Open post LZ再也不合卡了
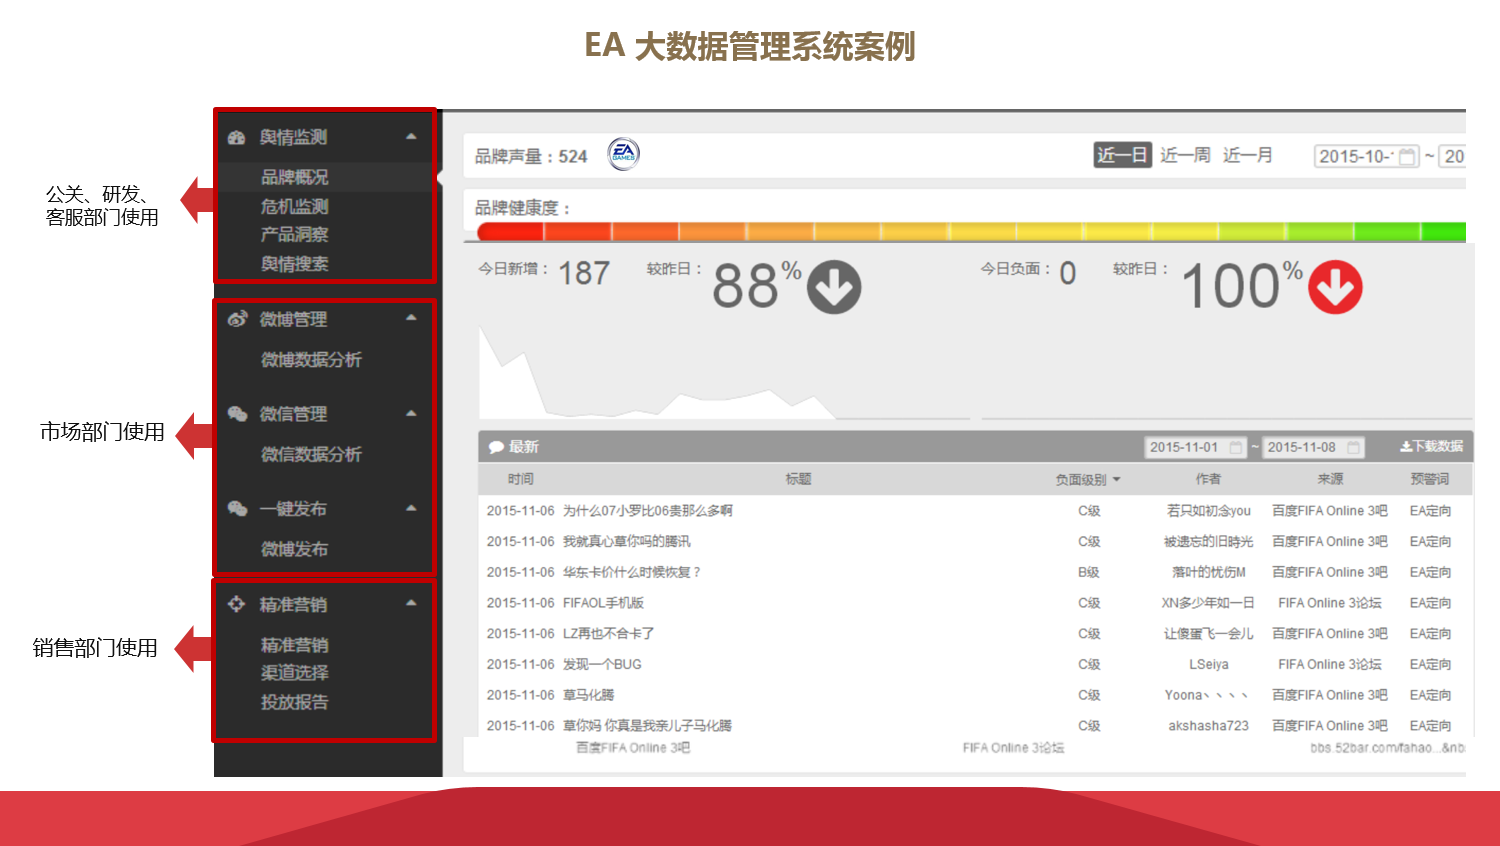The image size is (1500, 846). point(609,634)
